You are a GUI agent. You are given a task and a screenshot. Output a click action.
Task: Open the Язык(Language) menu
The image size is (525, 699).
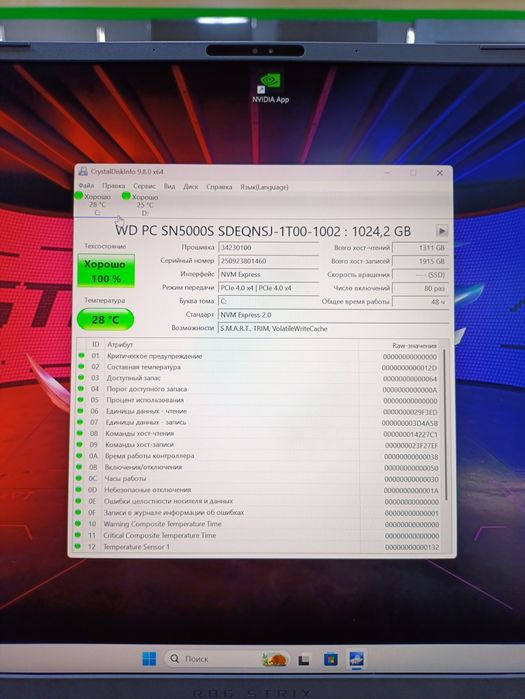(x=264, y=187)
